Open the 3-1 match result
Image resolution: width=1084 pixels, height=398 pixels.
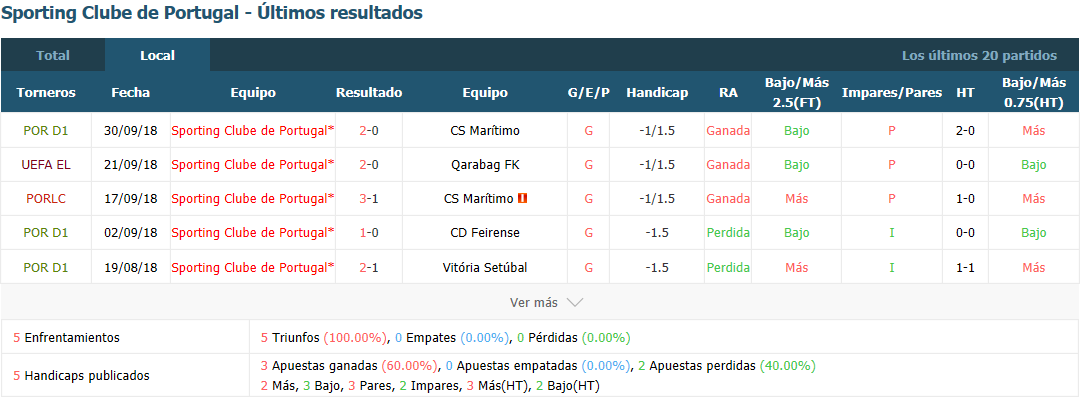click(369, 198)
